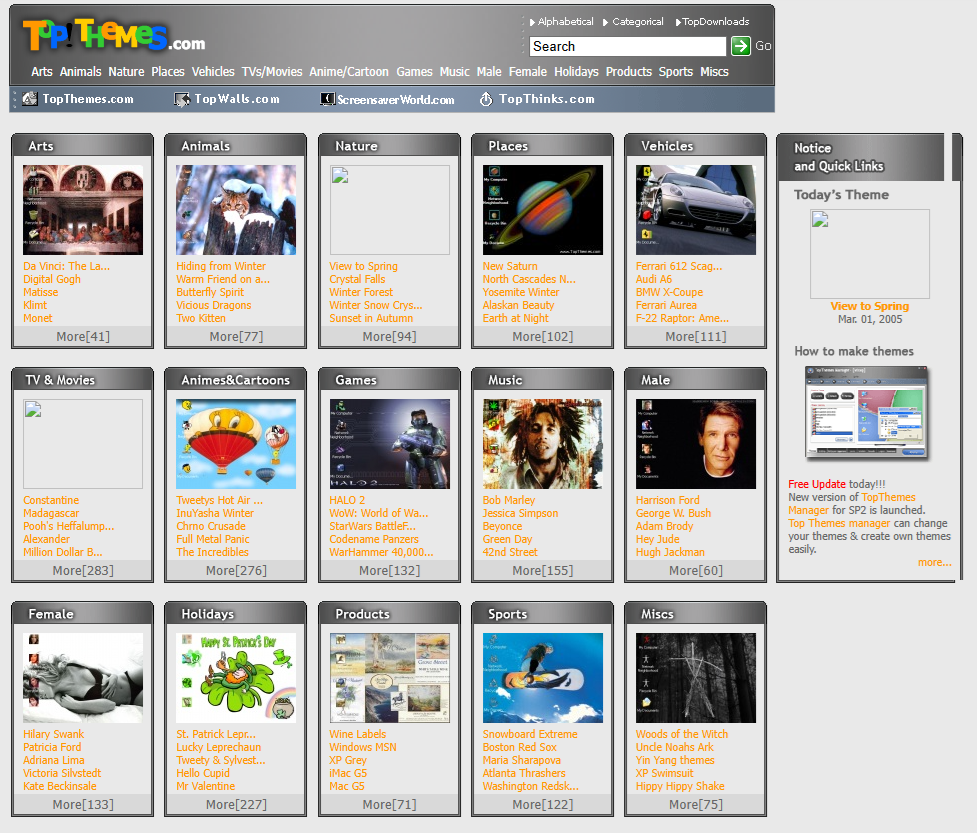Open the Bob Marley theme thumbnail

[x=543, y=444]
